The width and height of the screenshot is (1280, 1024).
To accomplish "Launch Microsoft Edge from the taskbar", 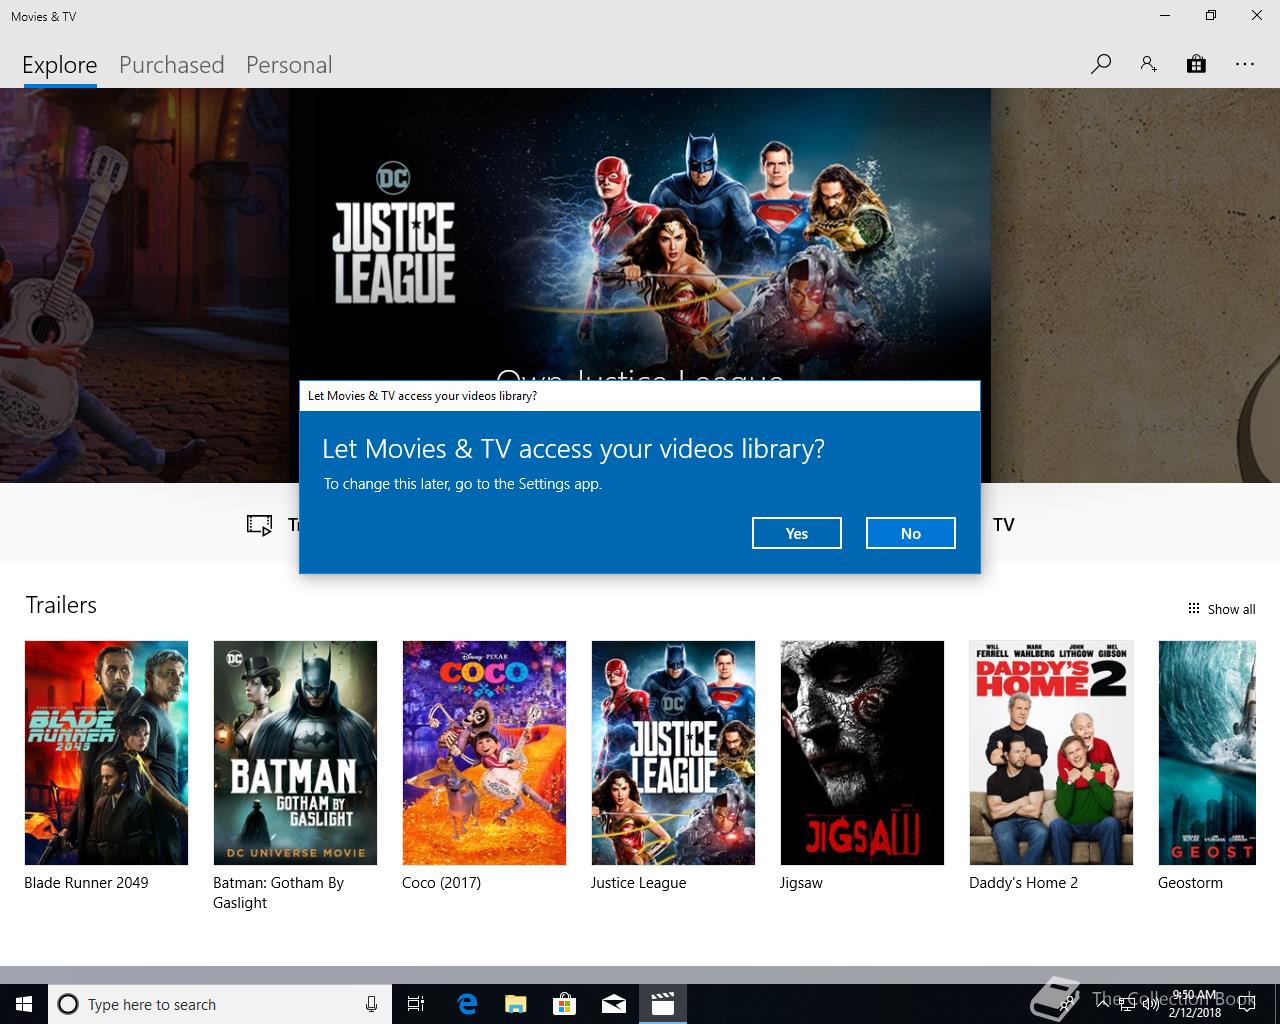I will coord(467,1004).
